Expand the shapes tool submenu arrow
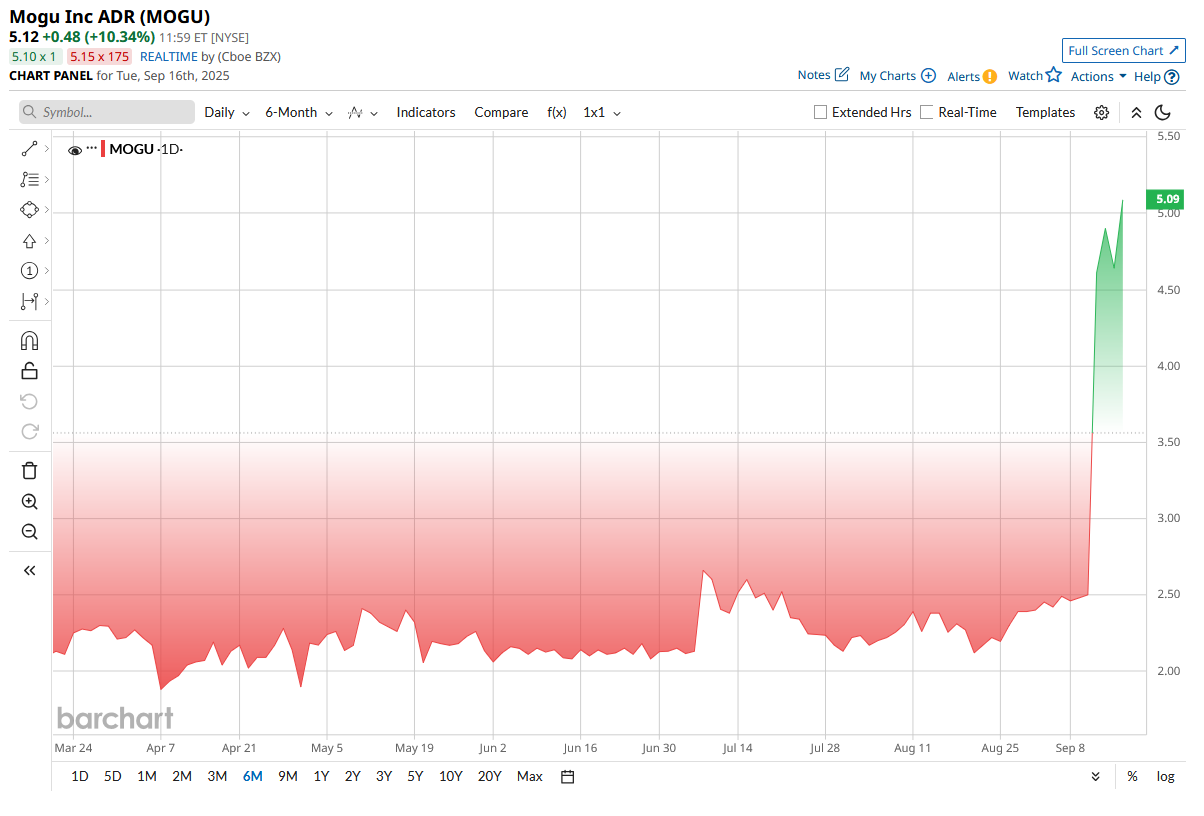The image size is (1204, 816). [x=47, y=210]
